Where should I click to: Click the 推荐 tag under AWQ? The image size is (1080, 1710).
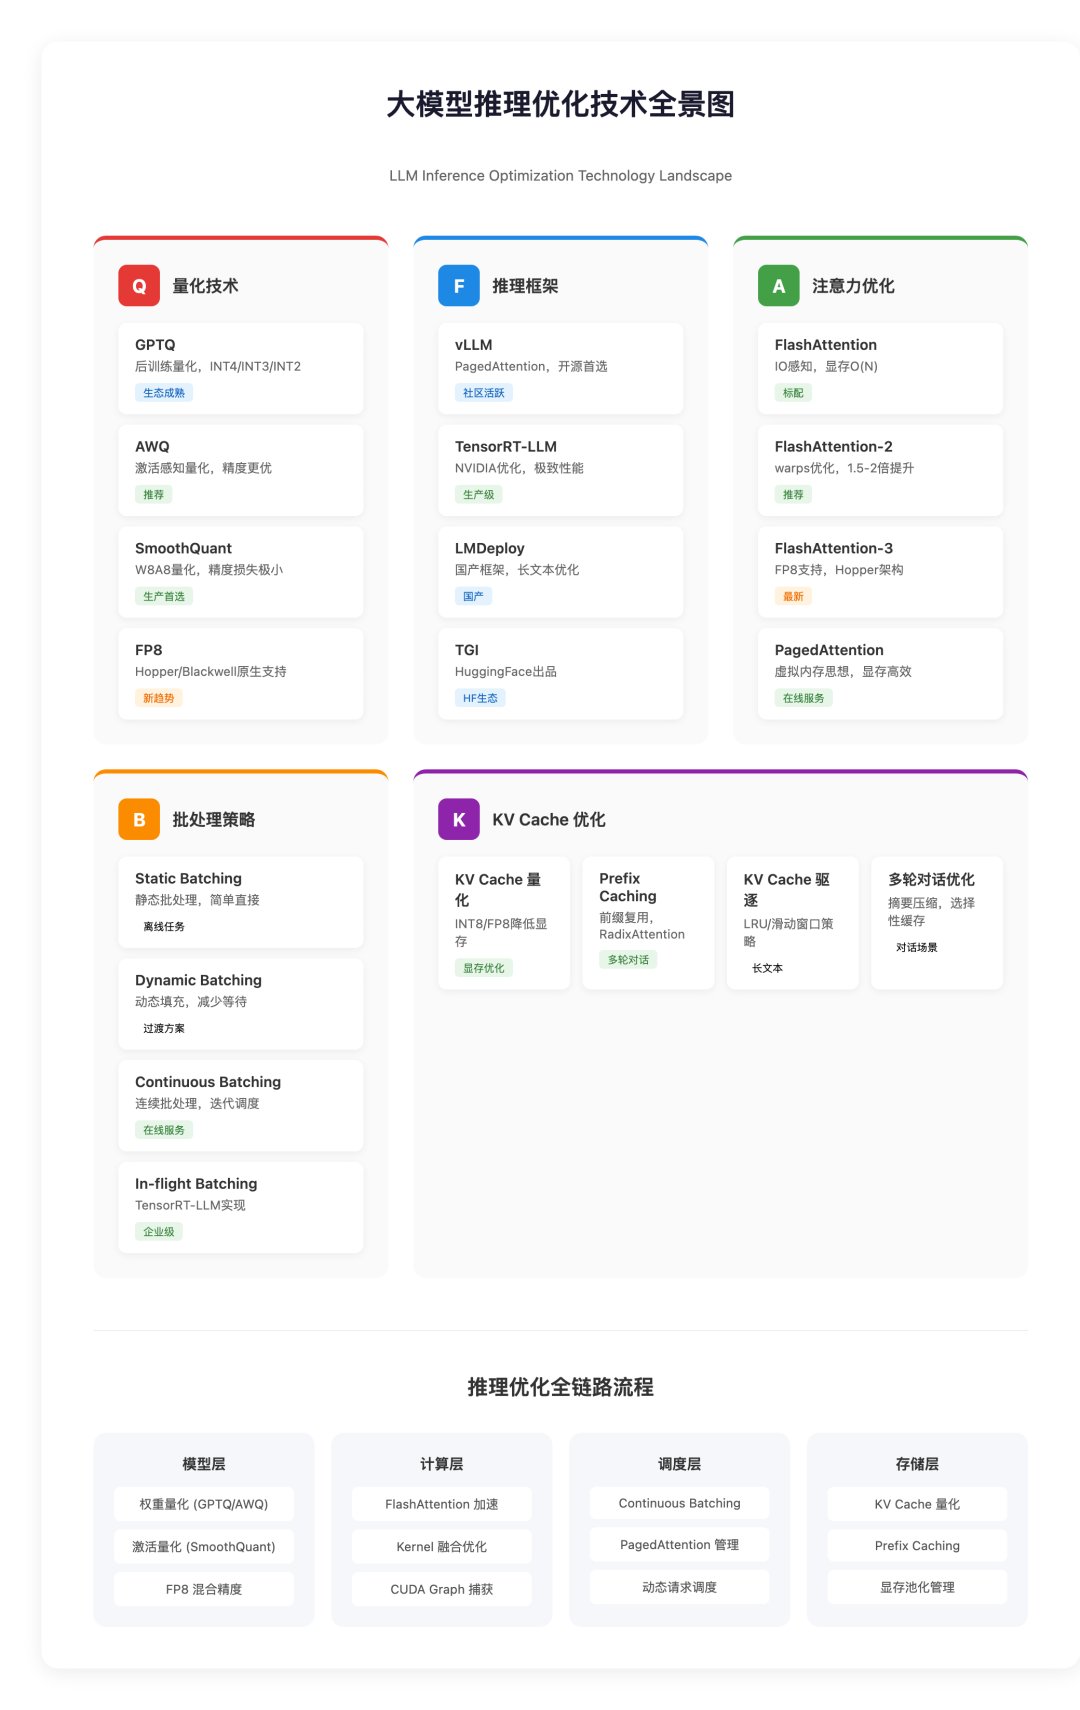click(x=153, y=495)
